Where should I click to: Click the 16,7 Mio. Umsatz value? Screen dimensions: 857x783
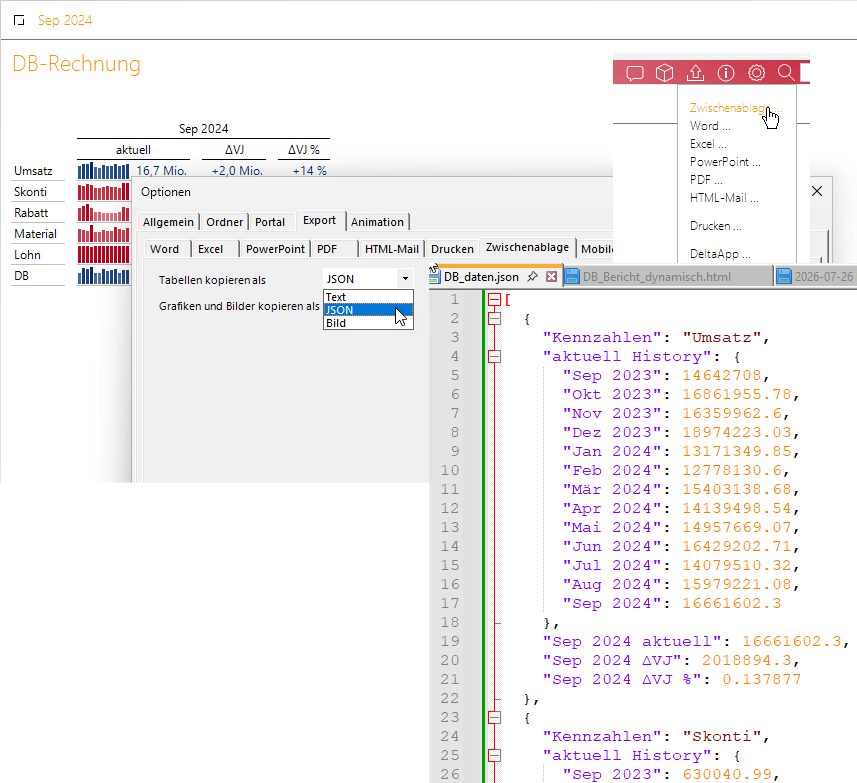pos(161,171)
